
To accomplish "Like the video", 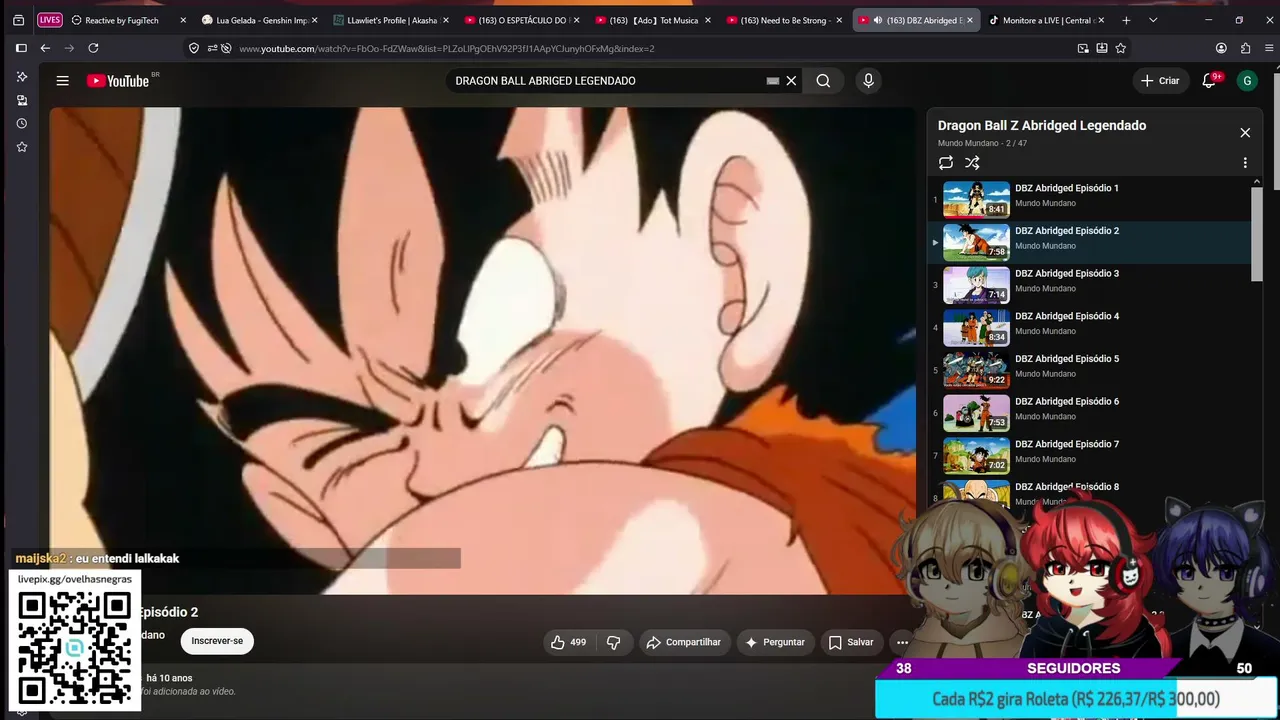I will click(x=568, y=642).
